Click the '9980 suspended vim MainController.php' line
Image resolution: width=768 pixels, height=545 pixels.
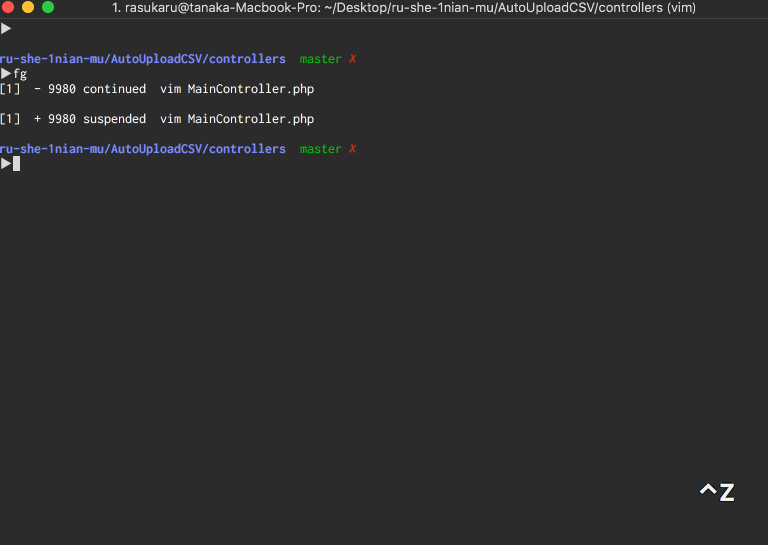157,119
